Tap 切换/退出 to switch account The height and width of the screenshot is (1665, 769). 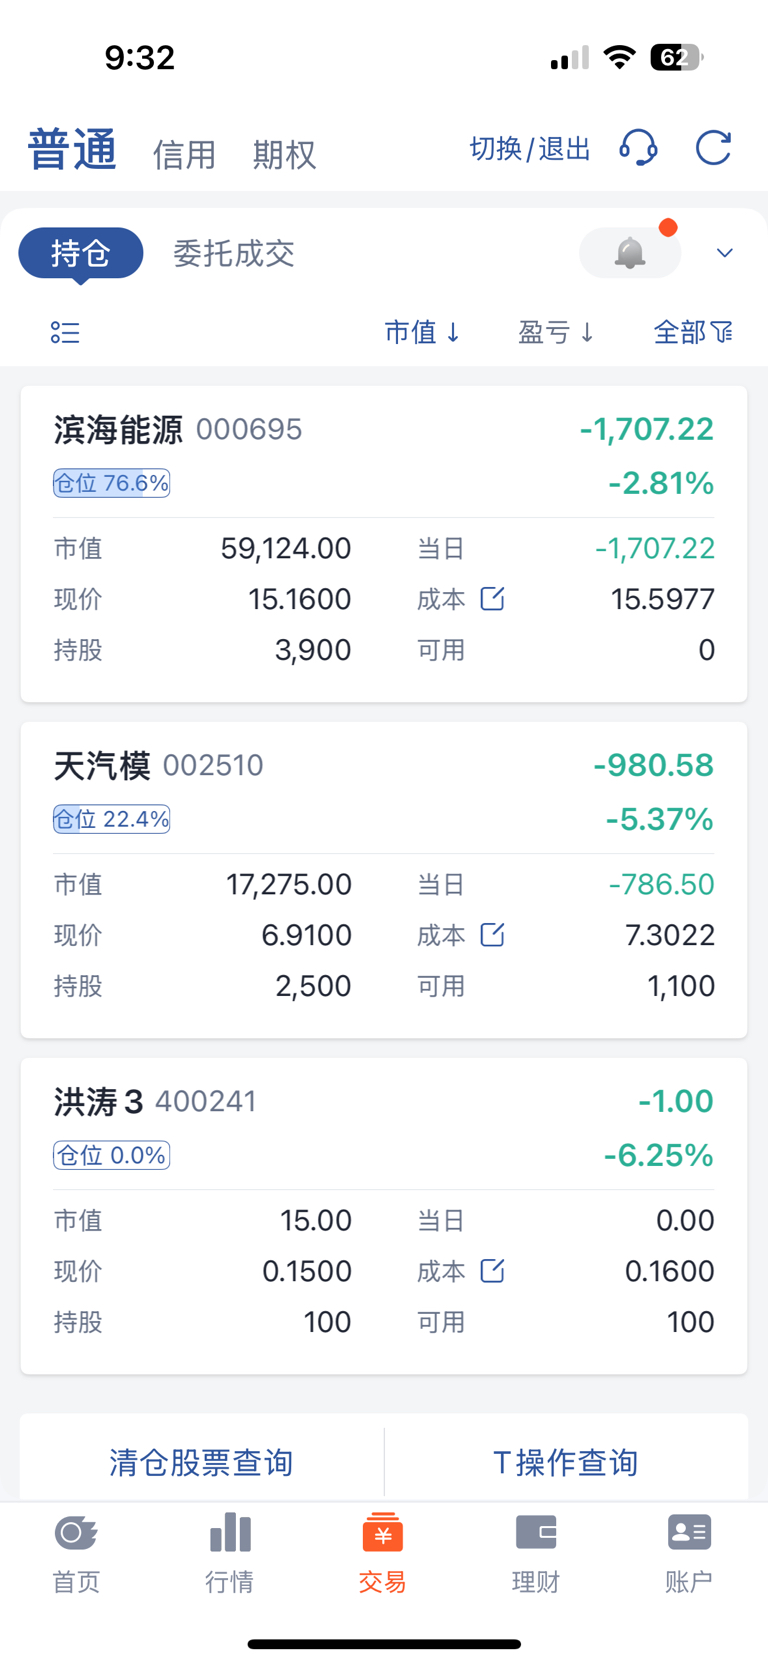[x=530, y=149]
